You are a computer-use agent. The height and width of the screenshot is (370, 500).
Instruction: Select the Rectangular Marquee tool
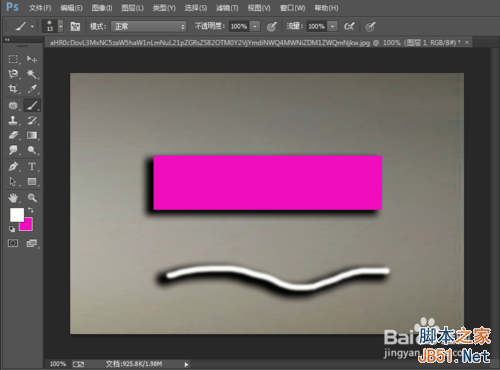[13, 59]
